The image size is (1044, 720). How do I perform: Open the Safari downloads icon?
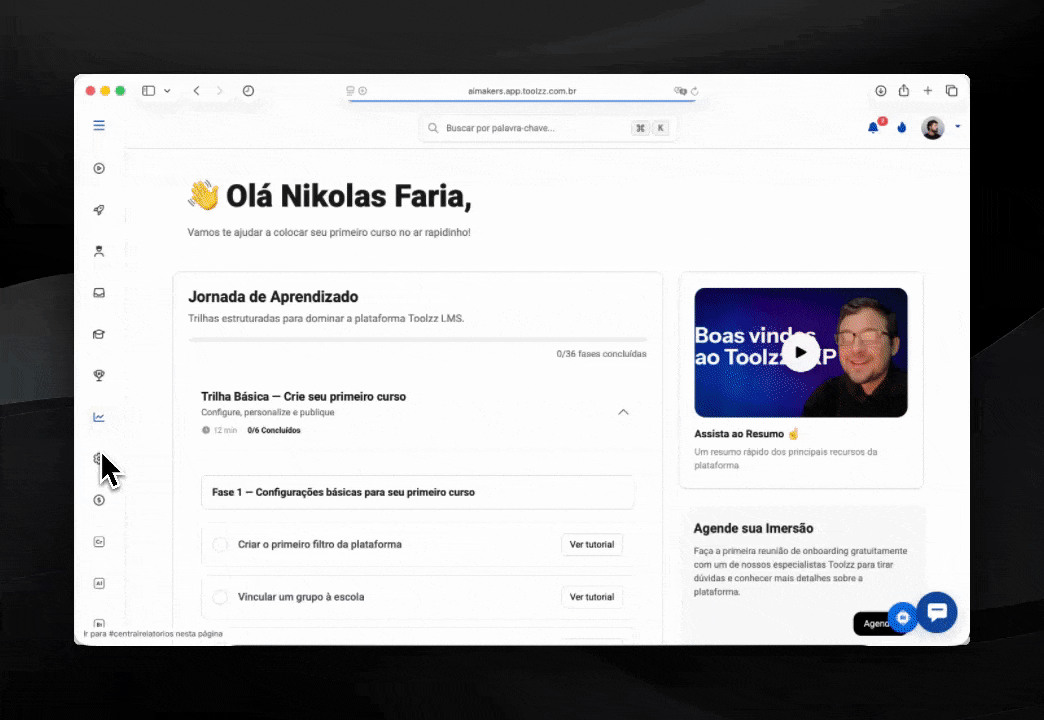pos(881,91)
